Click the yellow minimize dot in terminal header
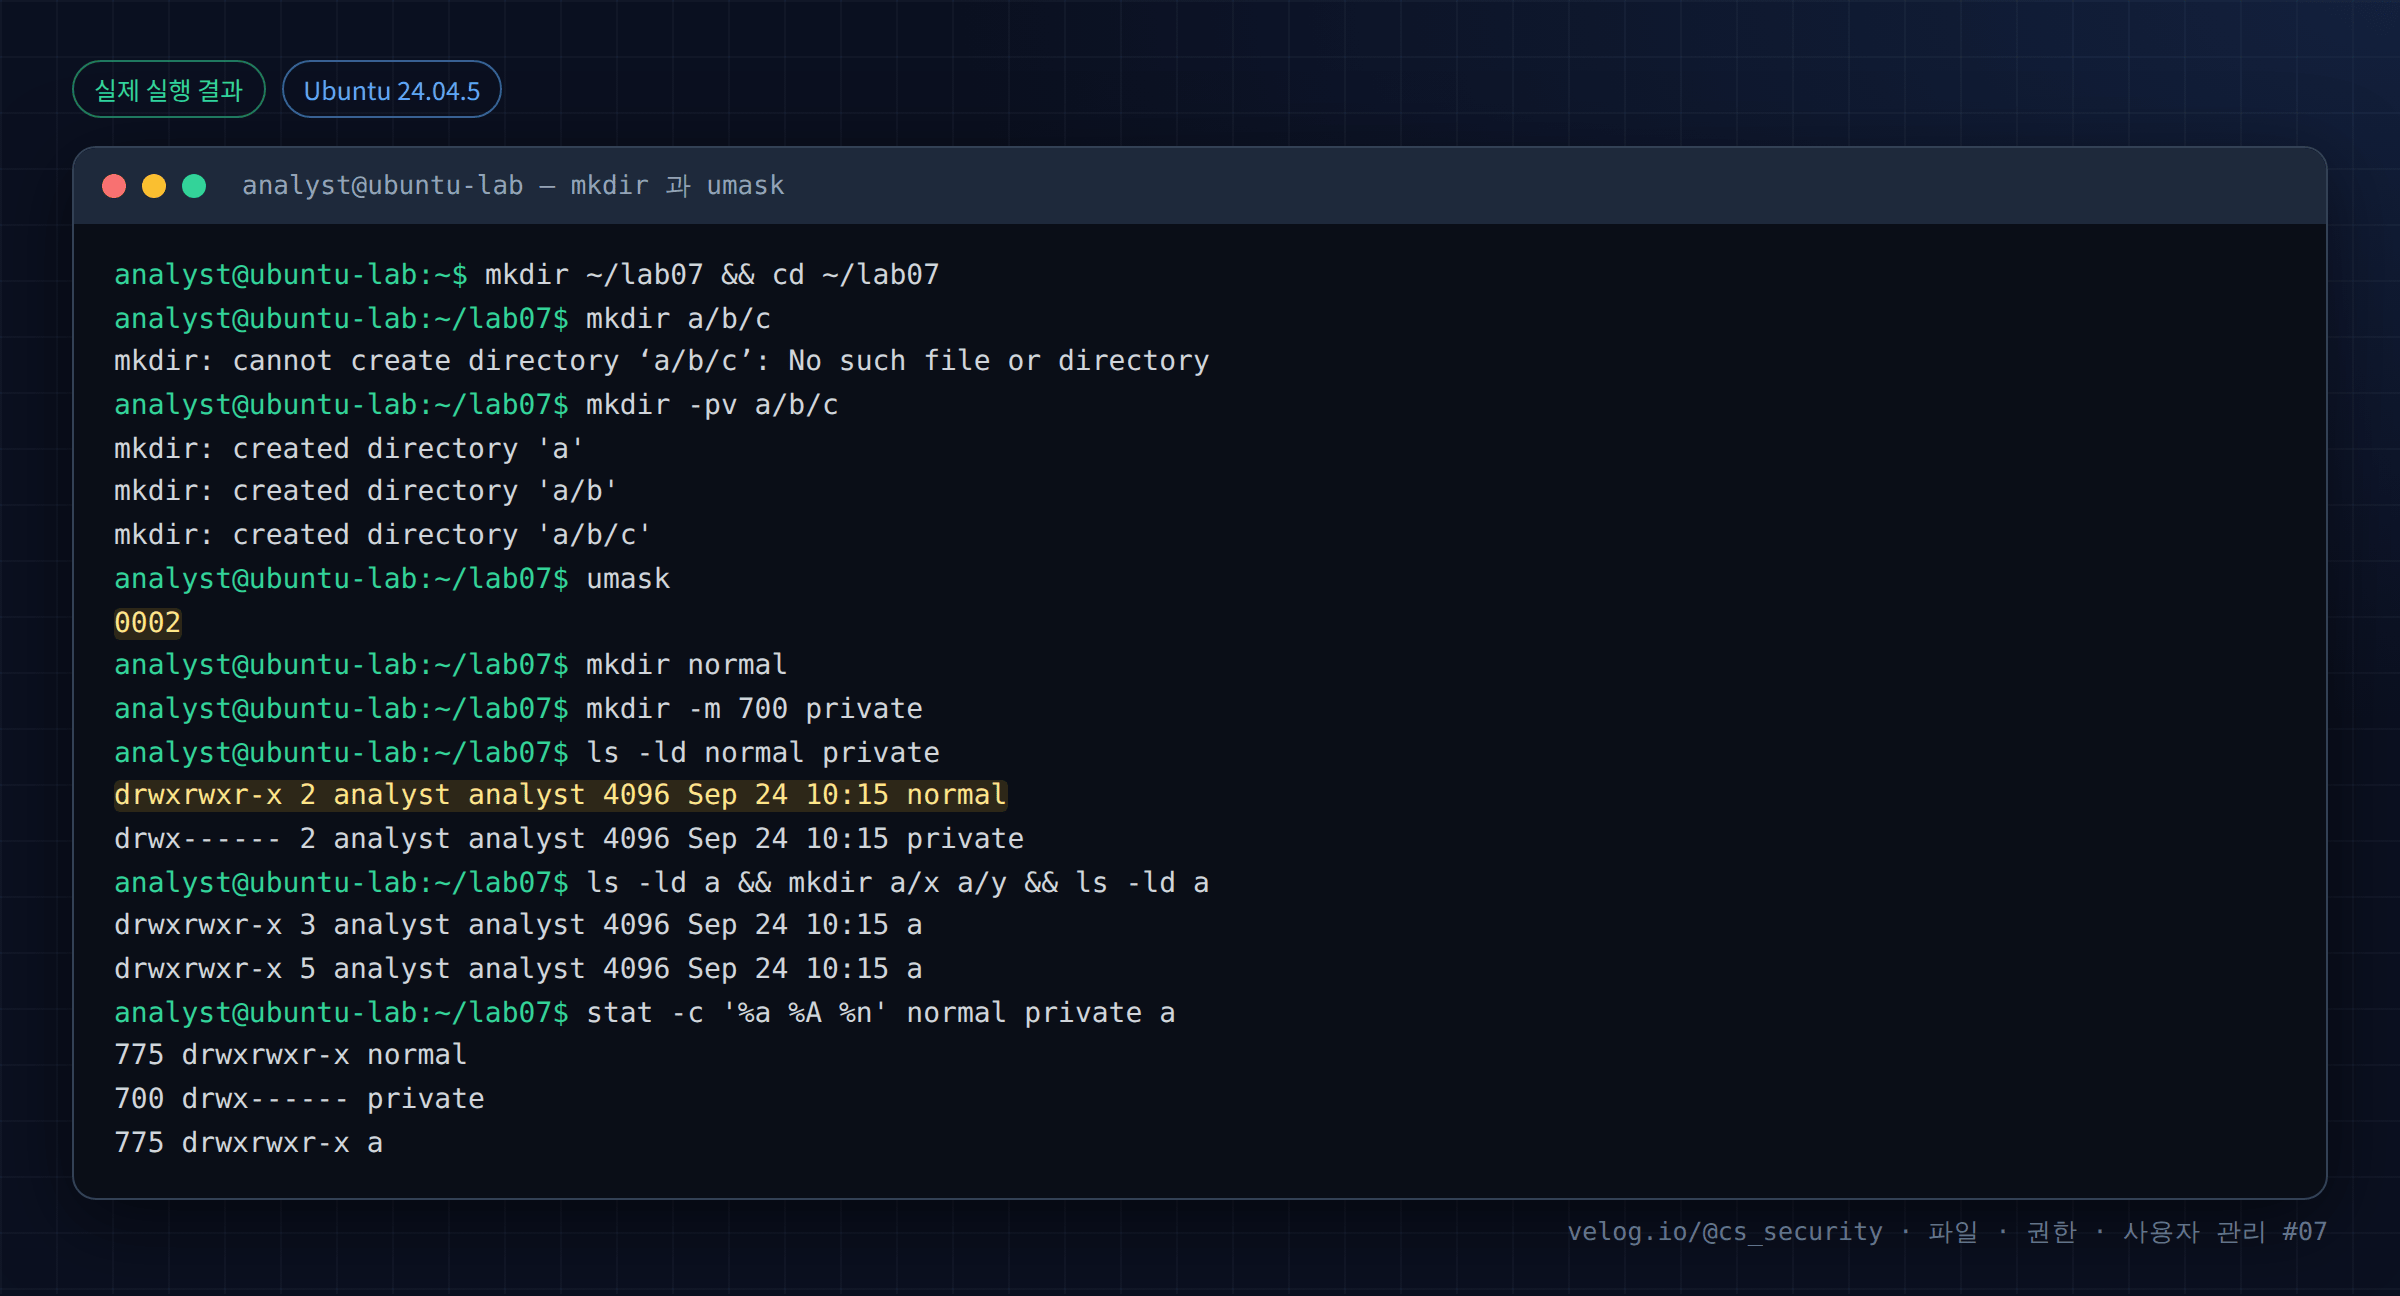This screenshot has height=1296, width=2400. pos(154,186)
